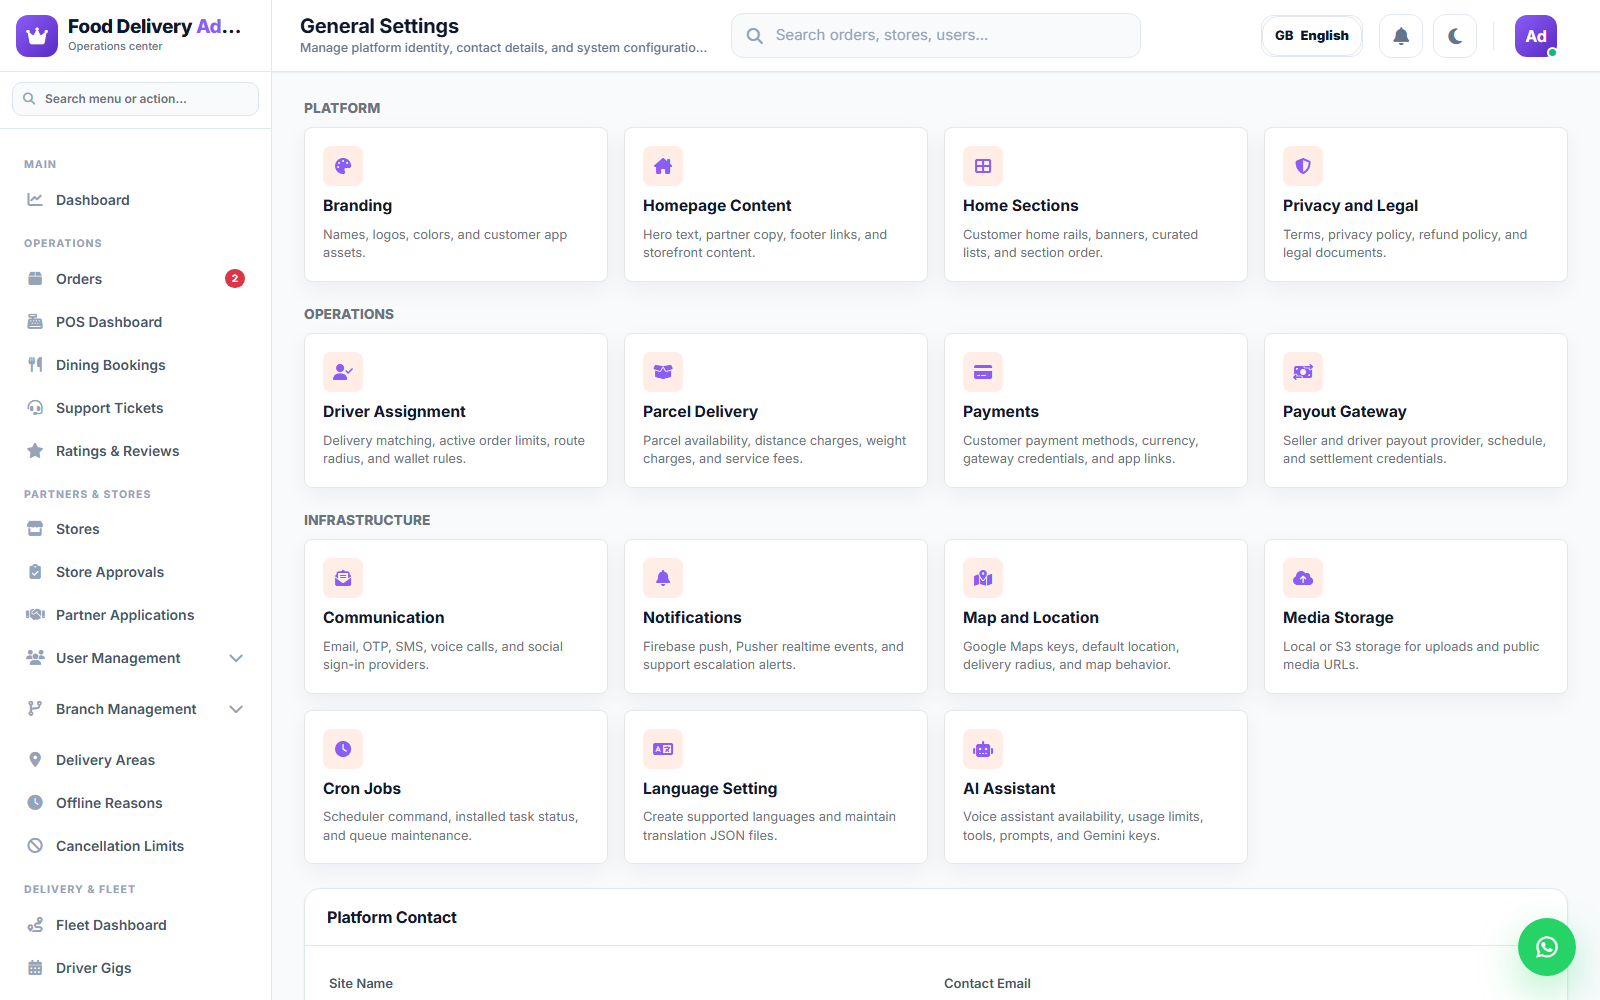Click the Communication envelope icon
1600x1000 pixels.
pyautogui.click(x=343, y=578)
